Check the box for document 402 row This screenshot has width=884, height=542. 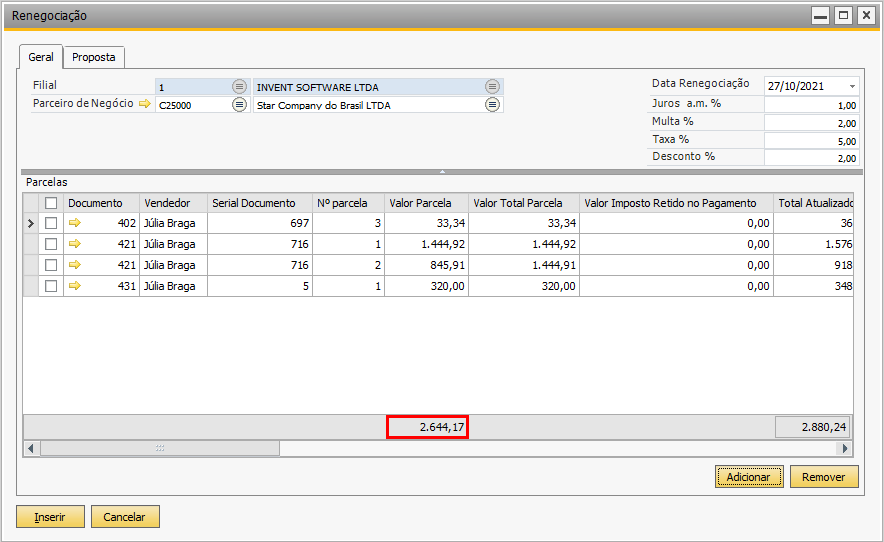coord(51,223)
